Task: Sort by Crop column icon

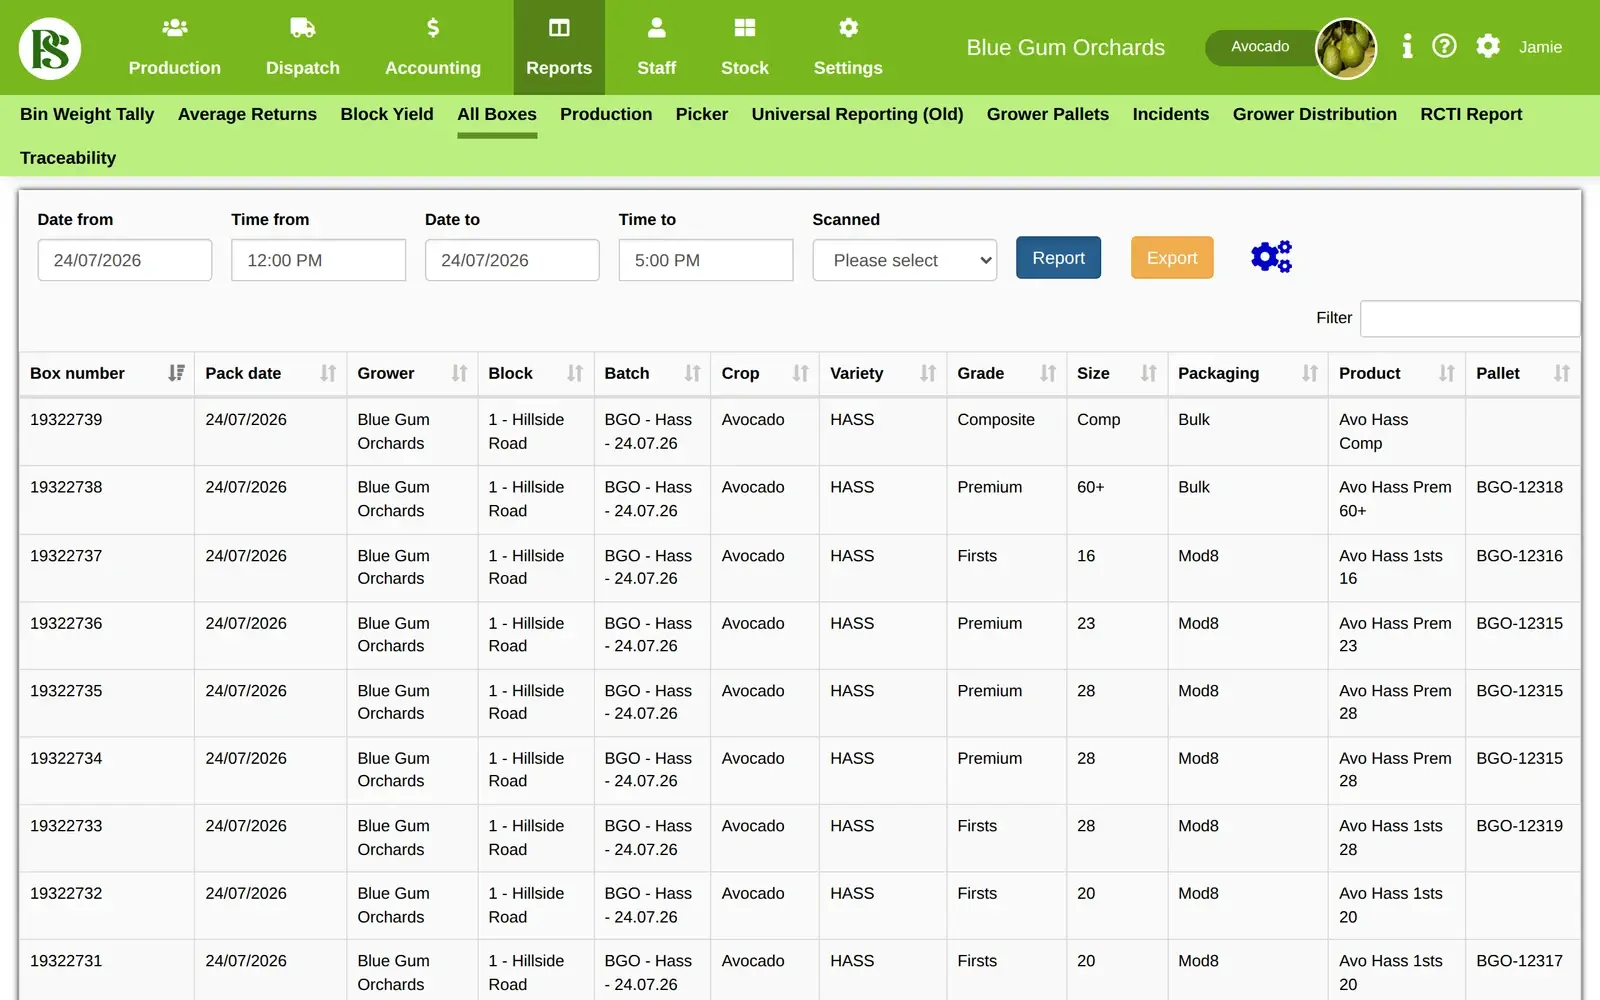Action: (800, 373)
